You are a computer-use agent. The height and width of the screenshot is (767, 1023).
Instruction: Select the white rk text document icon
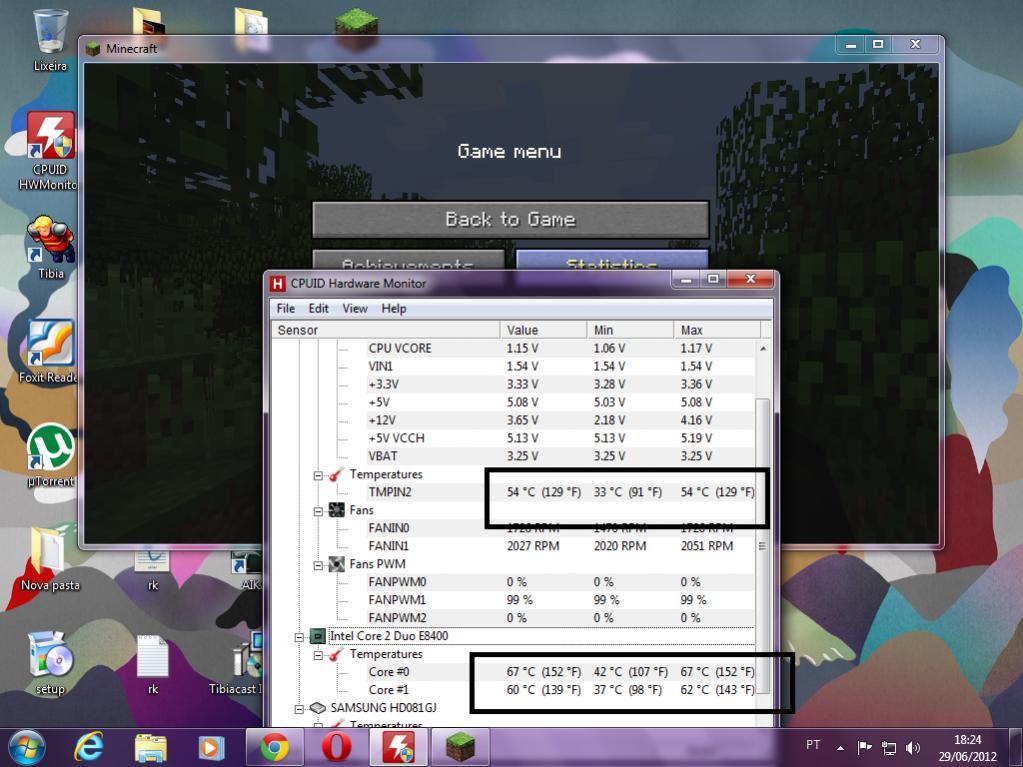coord(153,663)
